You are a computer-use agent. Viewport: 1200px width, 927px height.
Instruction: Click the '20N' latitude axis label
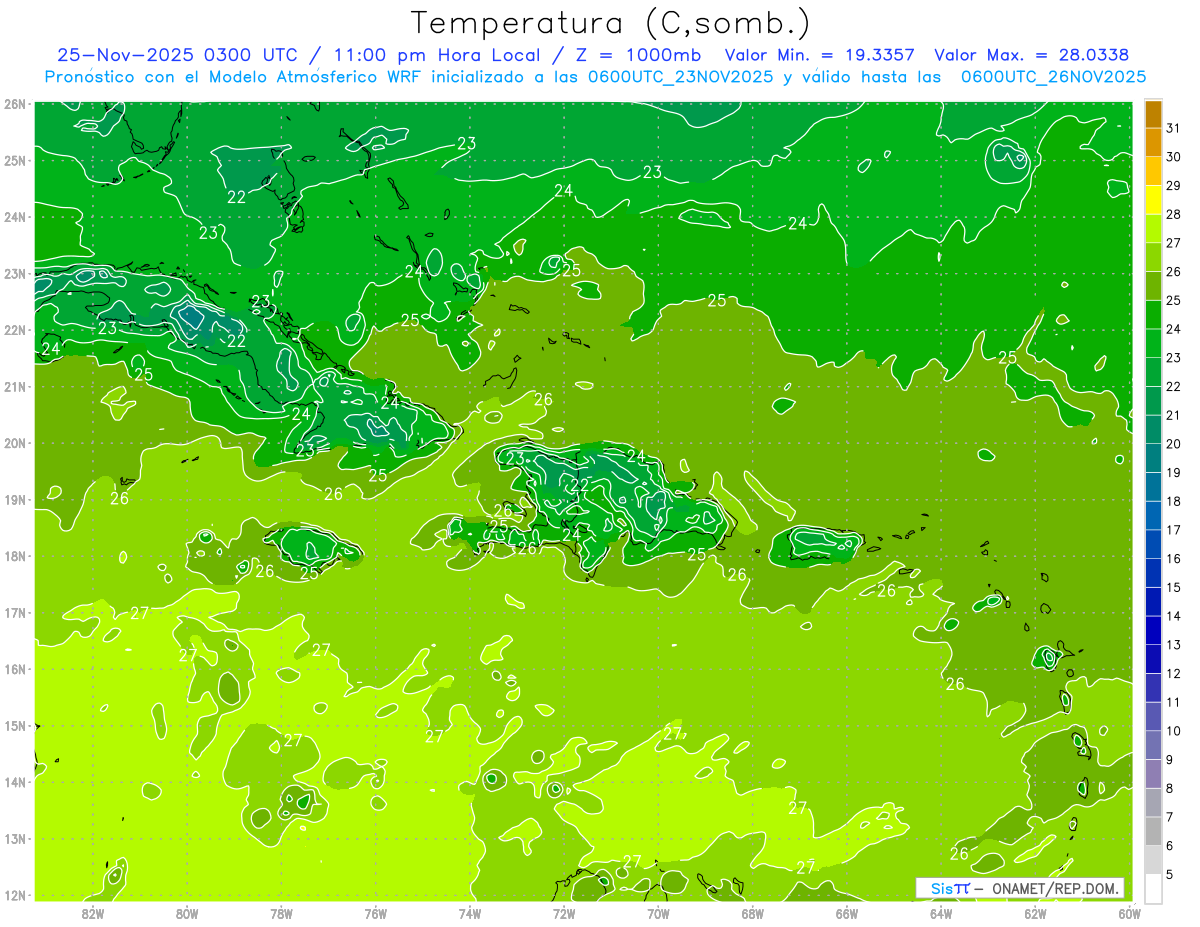[15, 443]
